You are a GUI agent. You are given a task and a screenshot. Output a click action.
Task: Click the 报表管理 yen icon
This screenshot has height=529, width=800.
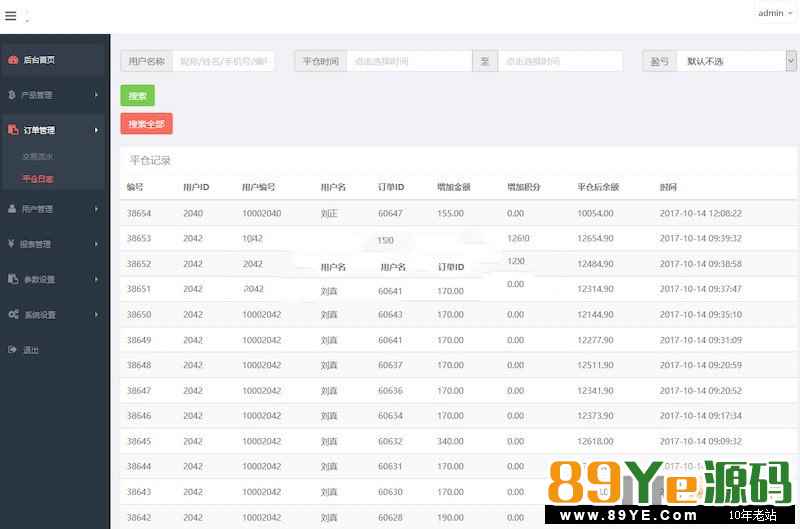(11, 244)
